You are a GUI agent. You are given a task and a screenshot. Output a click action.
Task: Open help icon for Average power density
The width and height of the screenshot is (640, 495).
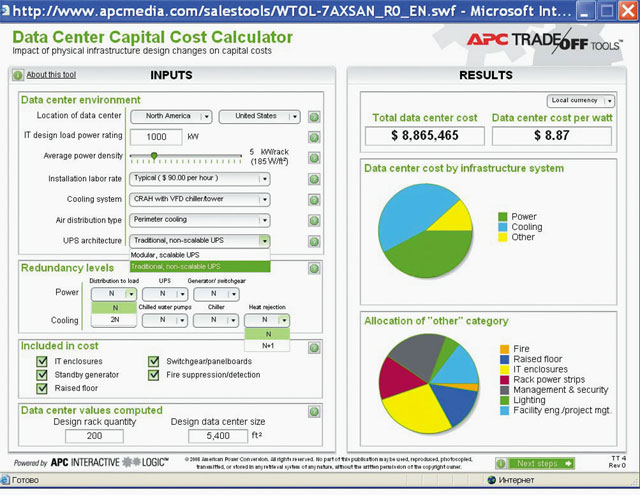tap(314, 158)
